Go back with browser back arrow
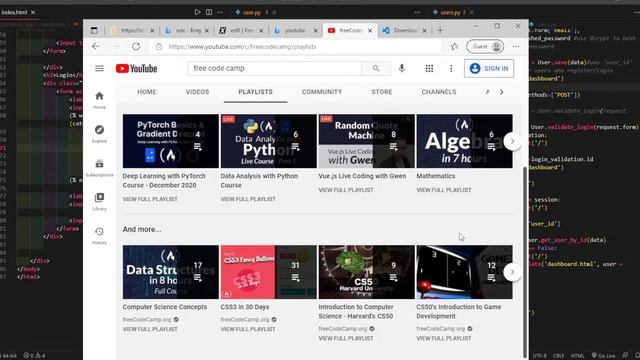 [96, 47]
